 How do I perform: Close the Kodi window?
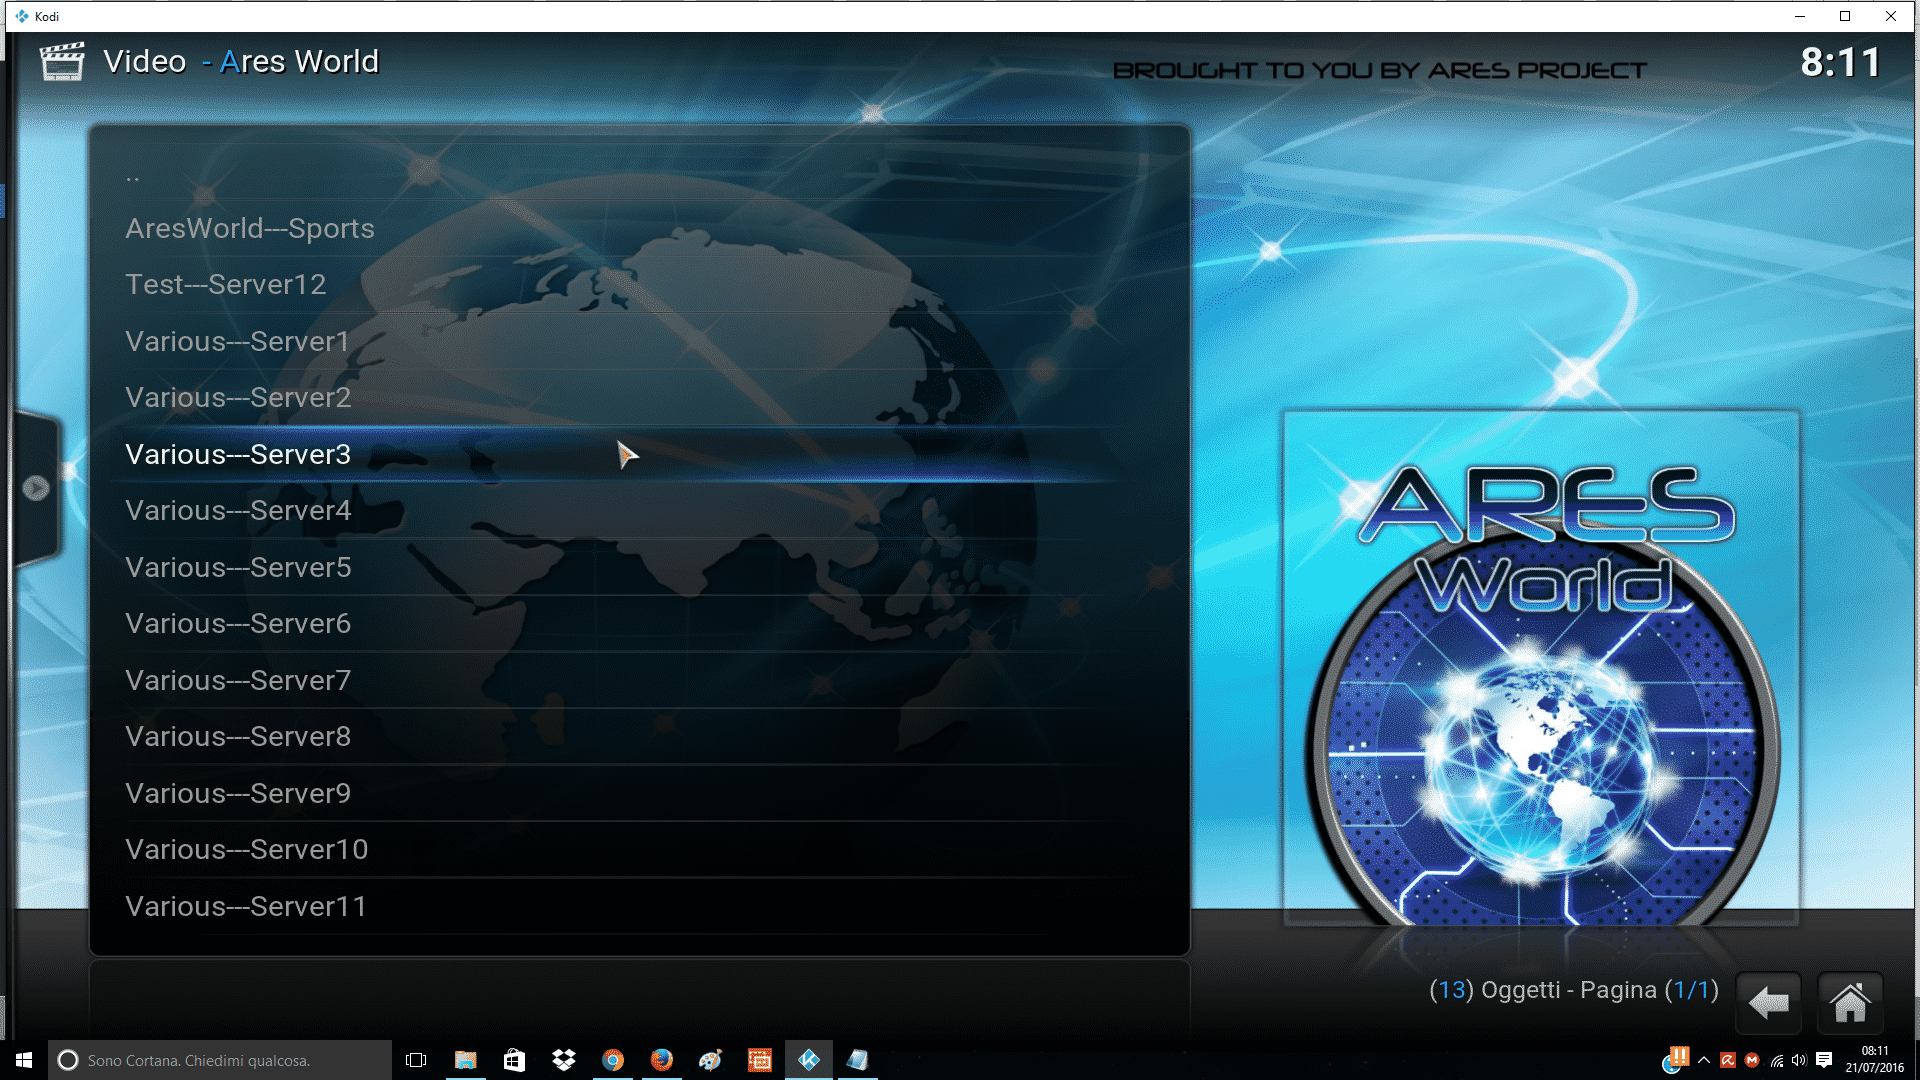point(1891,16)
